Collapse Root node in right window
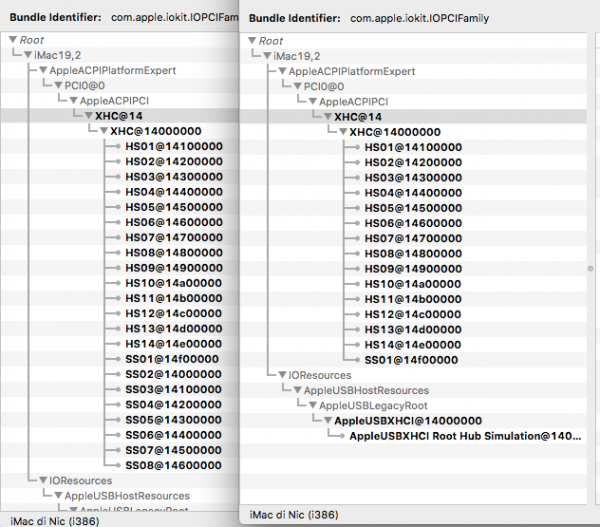The height and width of the screenshot is (527, 600). coord(252,41)
